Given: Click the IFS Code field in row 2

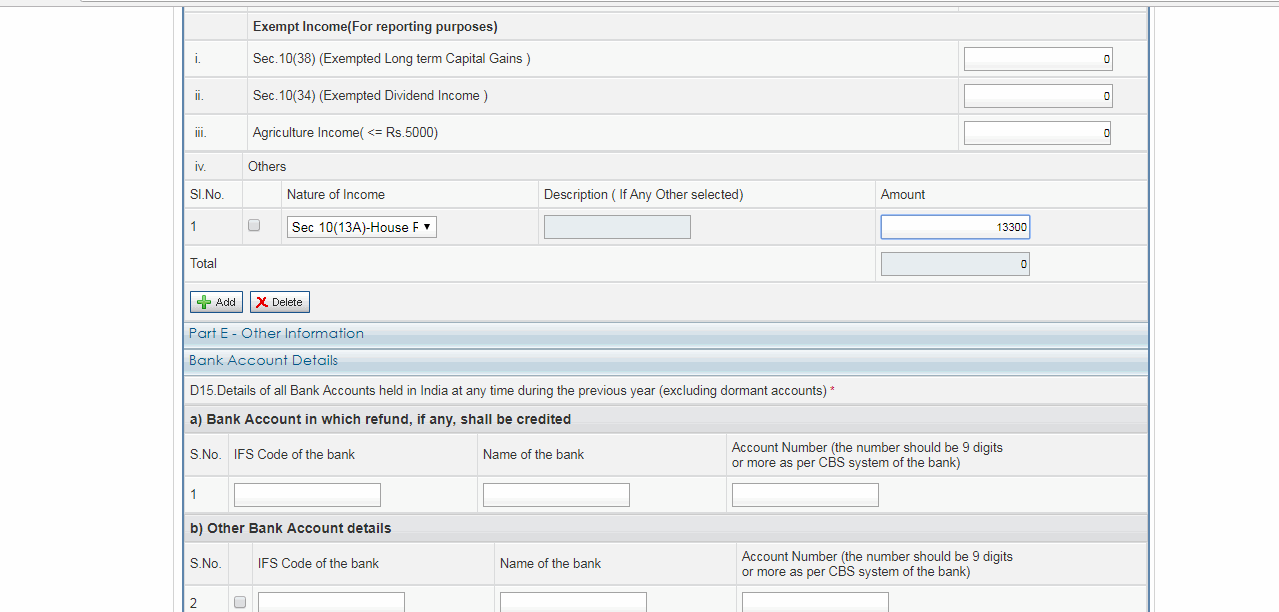Looking at the screenshot, I should tap(331, 602).
